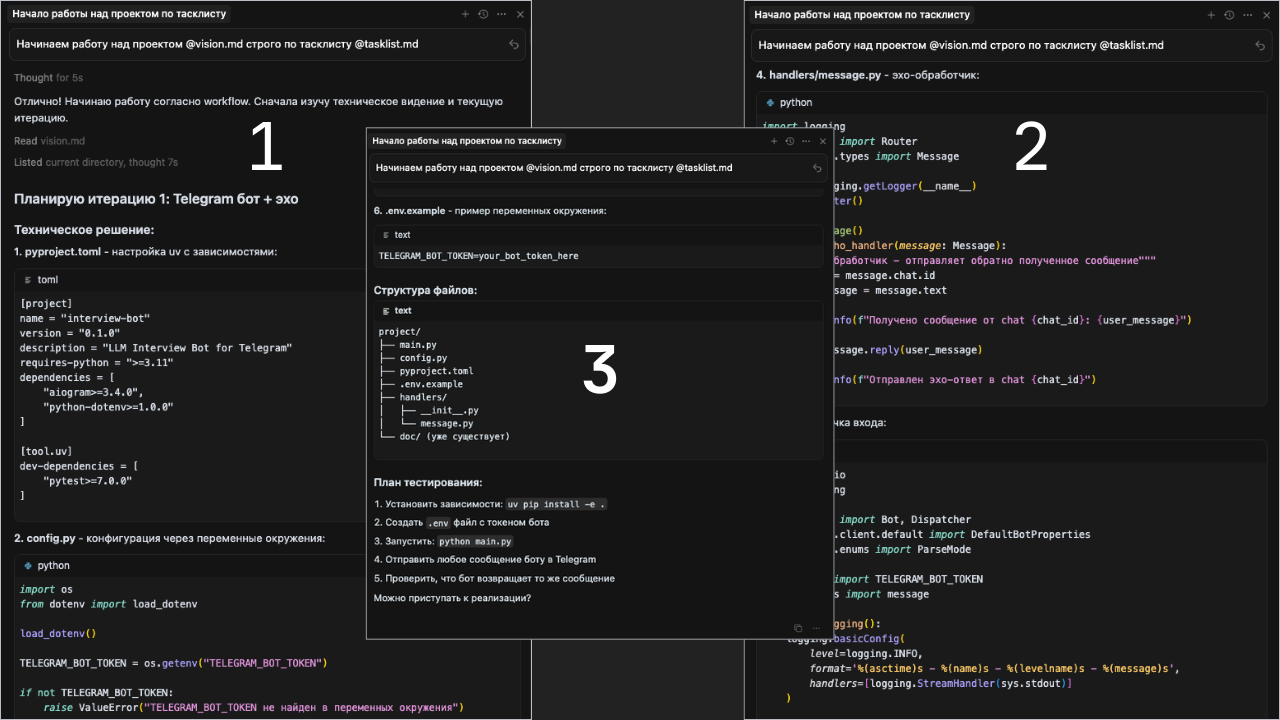Open the more-actions ellipsis in the center panel header
1280x720 pixels.
804,141
